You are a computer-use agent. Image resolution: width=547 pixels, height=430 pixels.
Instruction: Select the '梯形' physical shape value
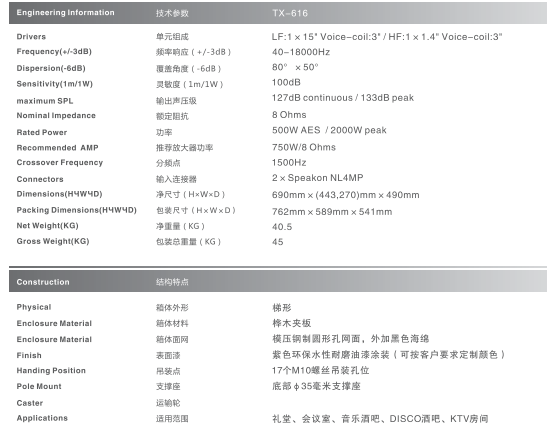pyautogui.click(x=282, y=308)
